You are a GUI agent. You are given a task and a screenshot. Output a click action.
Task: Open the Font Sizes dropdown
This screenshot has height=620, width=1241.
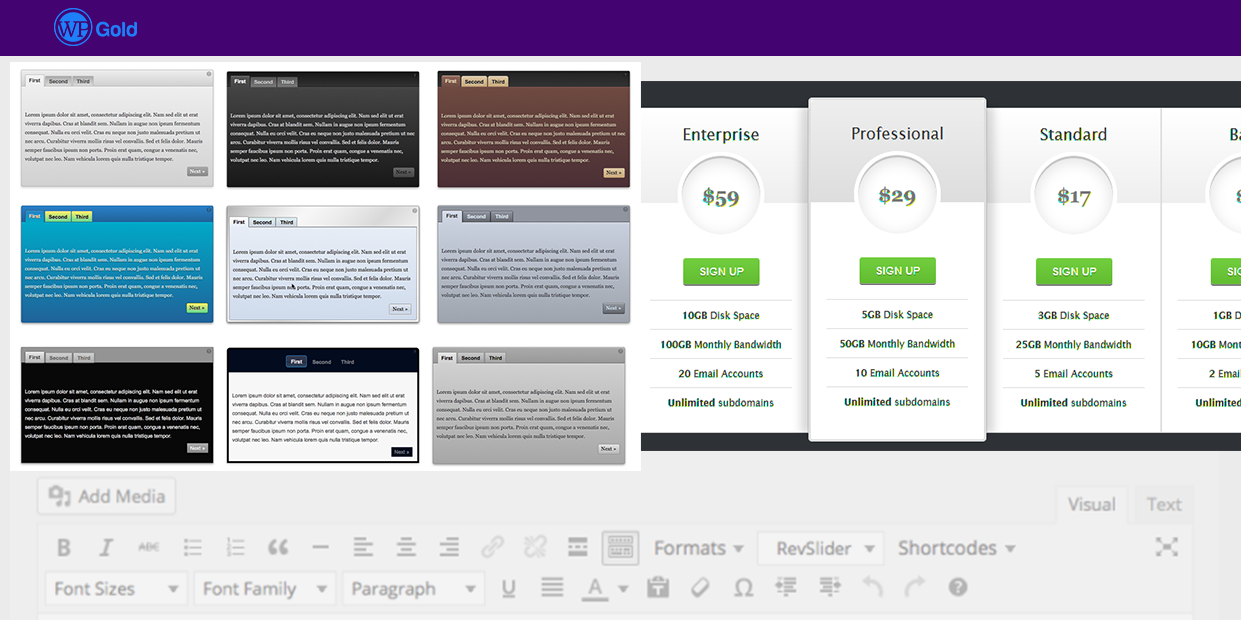tap(116, 589)
